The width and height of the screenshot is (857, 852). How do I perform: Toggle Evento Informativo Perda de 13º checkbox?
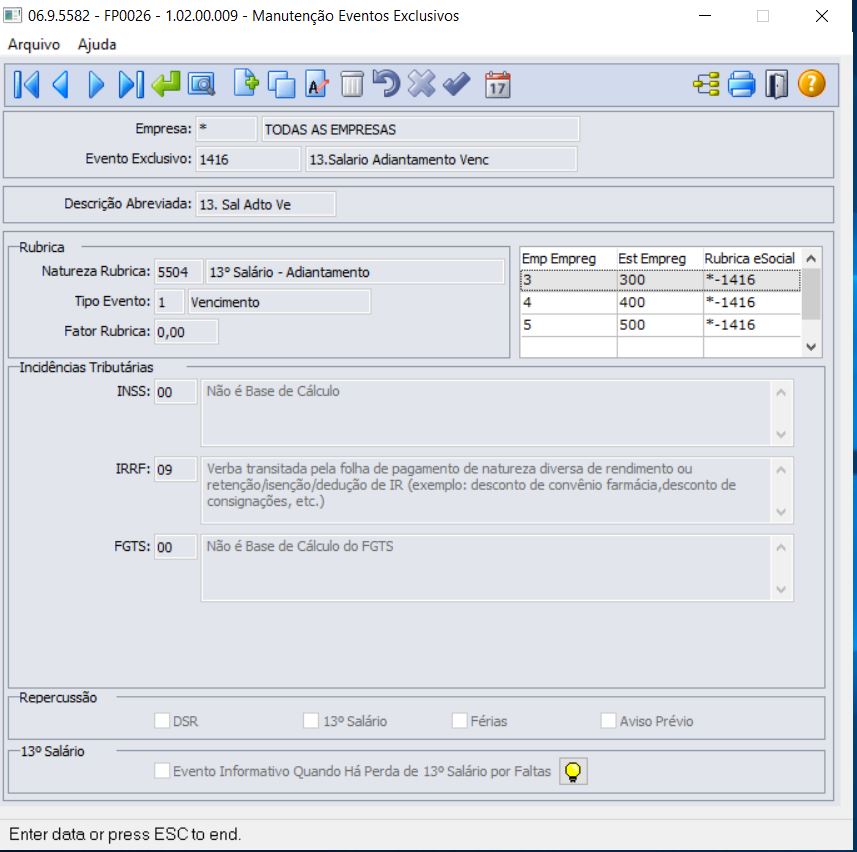click(x=162, y=771)
